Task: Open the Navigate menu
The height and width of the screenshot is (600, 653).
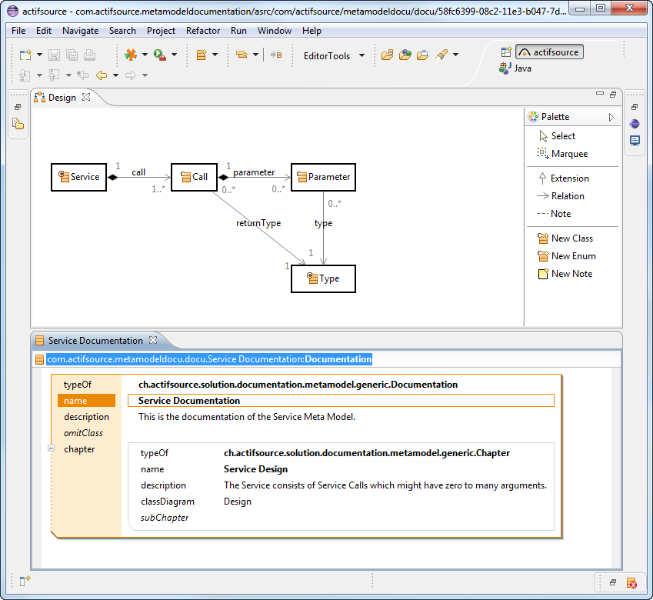Action: point(81,31)
